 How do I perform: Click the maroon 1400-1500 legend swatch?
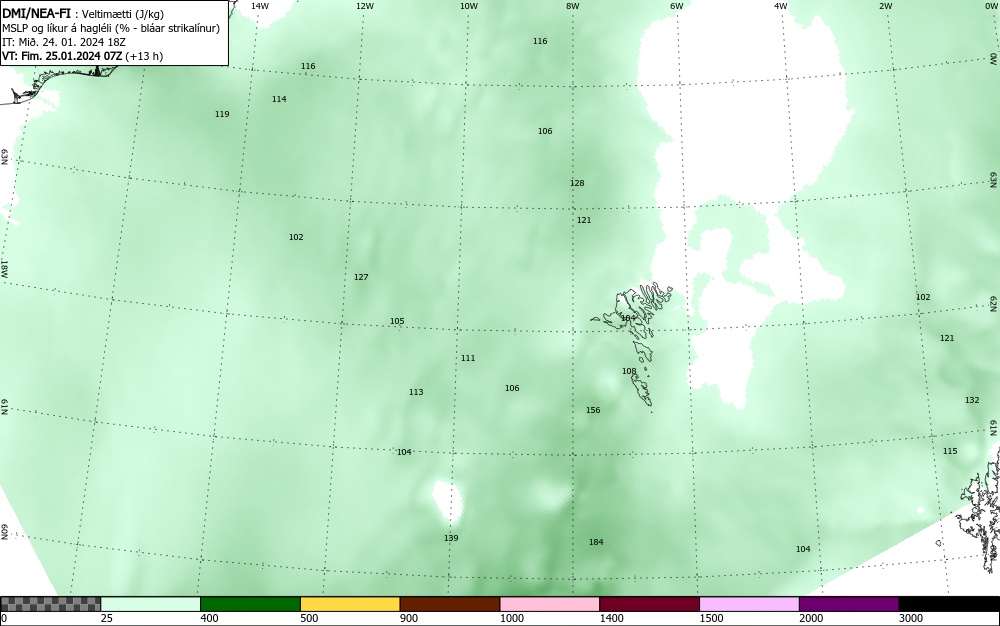(649, 604)
